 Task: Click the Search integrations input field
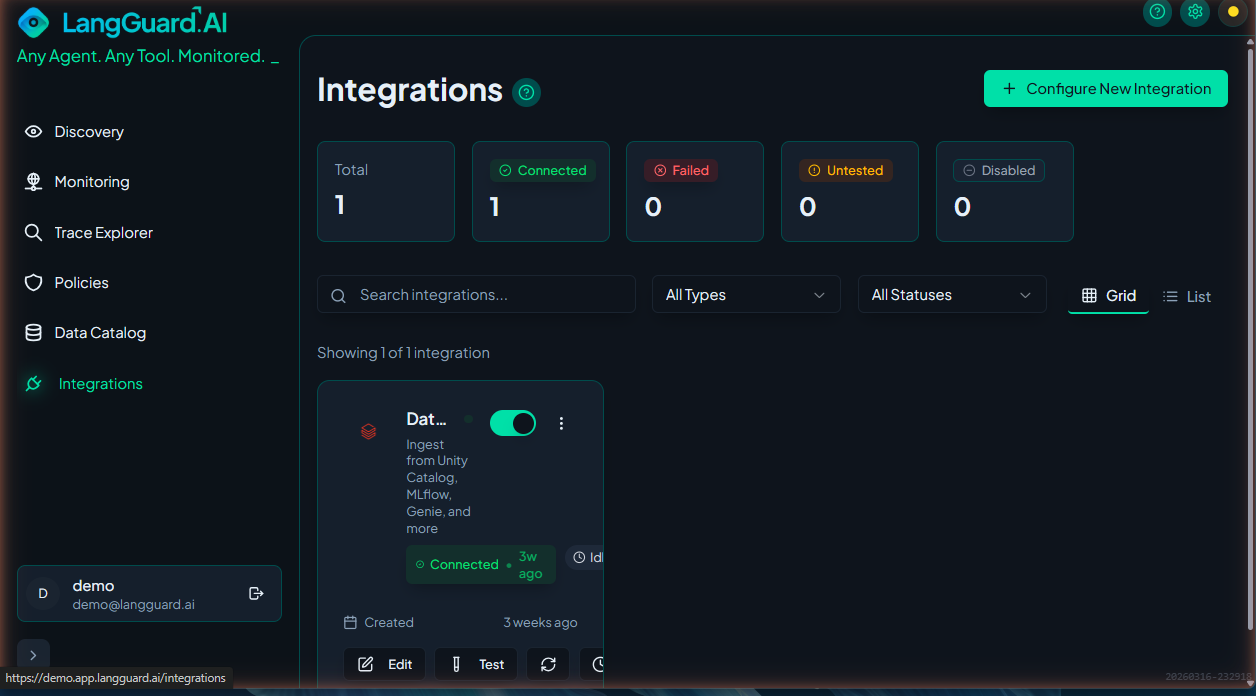[x=476, y=295]
